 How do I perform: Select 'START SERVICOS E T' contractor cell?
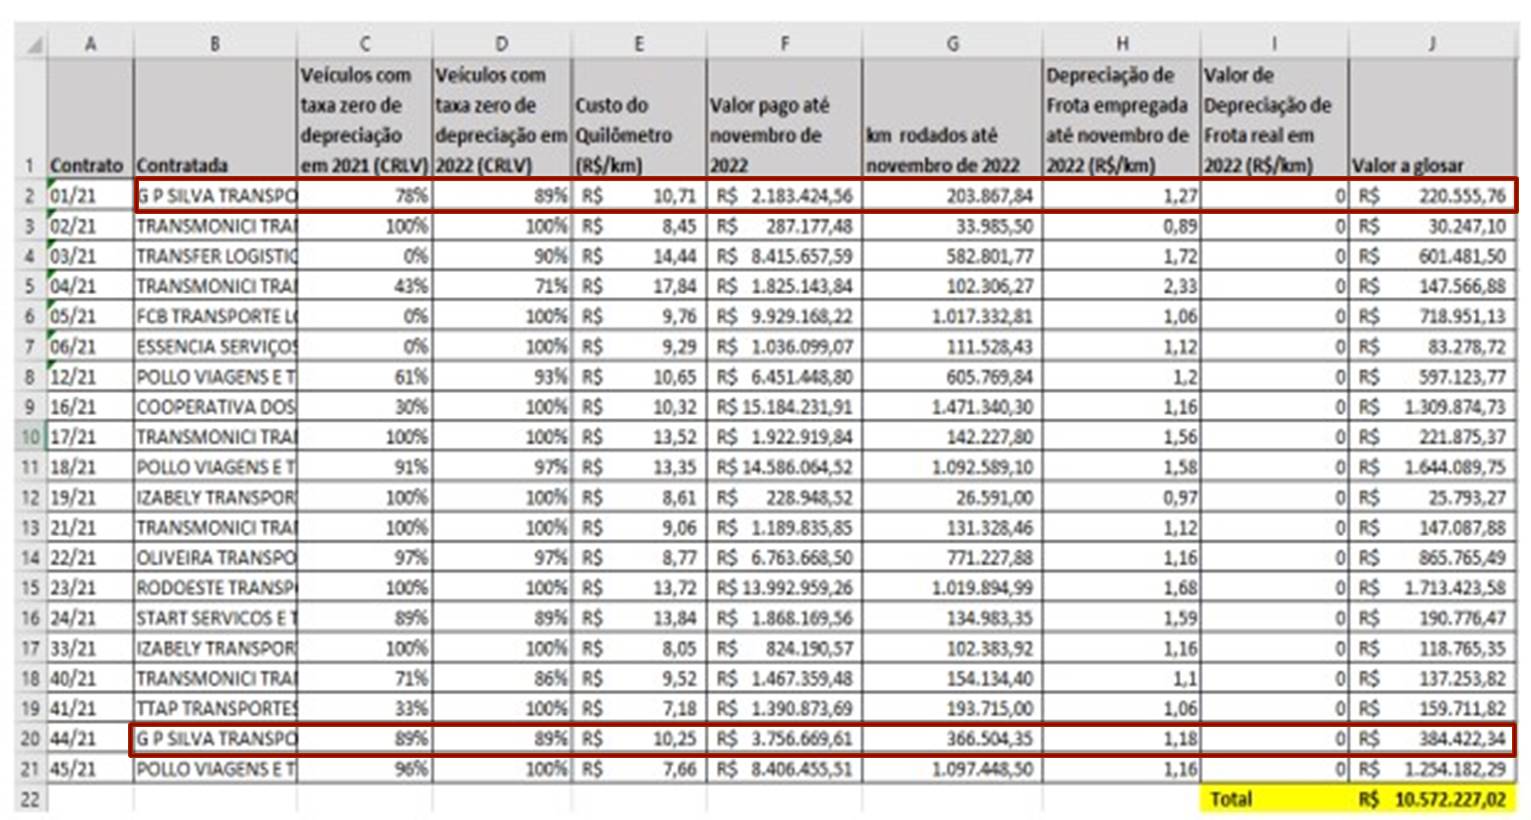coord(215,618)
